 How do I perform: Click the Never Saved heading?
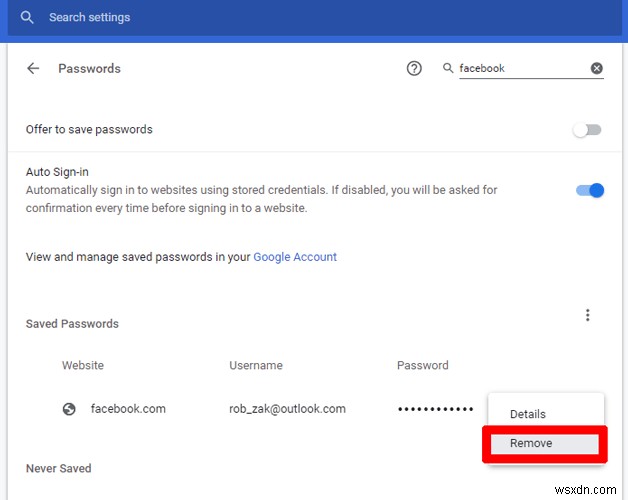click(58, 468)
